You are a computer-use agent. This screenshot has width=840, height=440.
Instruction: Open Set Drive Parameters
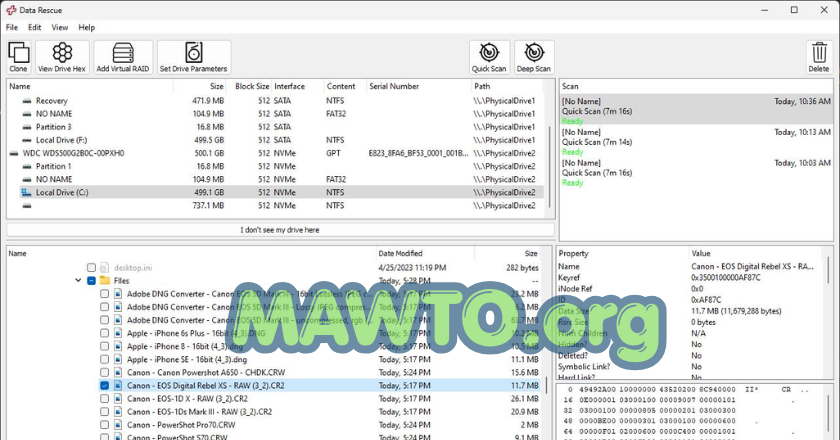(x=193, y=56)
